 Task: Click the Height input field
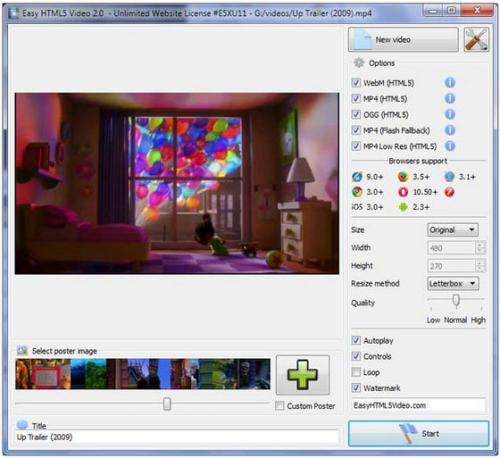[451, 266]
